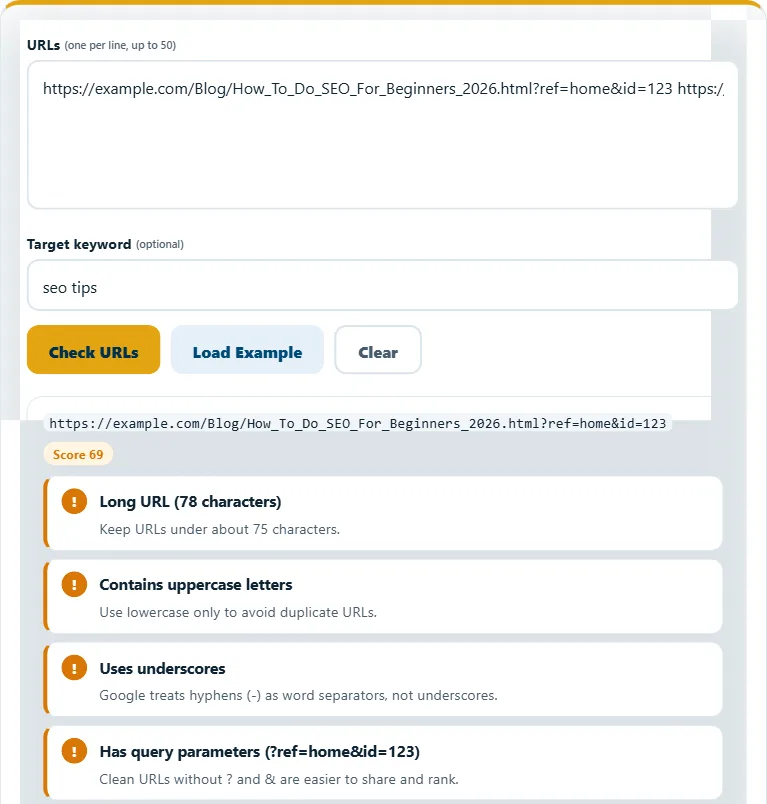Click 'Google treats hyphens (-) as word separators' text
The height and width of the screenshot is (804, 767).
(298, 695)
